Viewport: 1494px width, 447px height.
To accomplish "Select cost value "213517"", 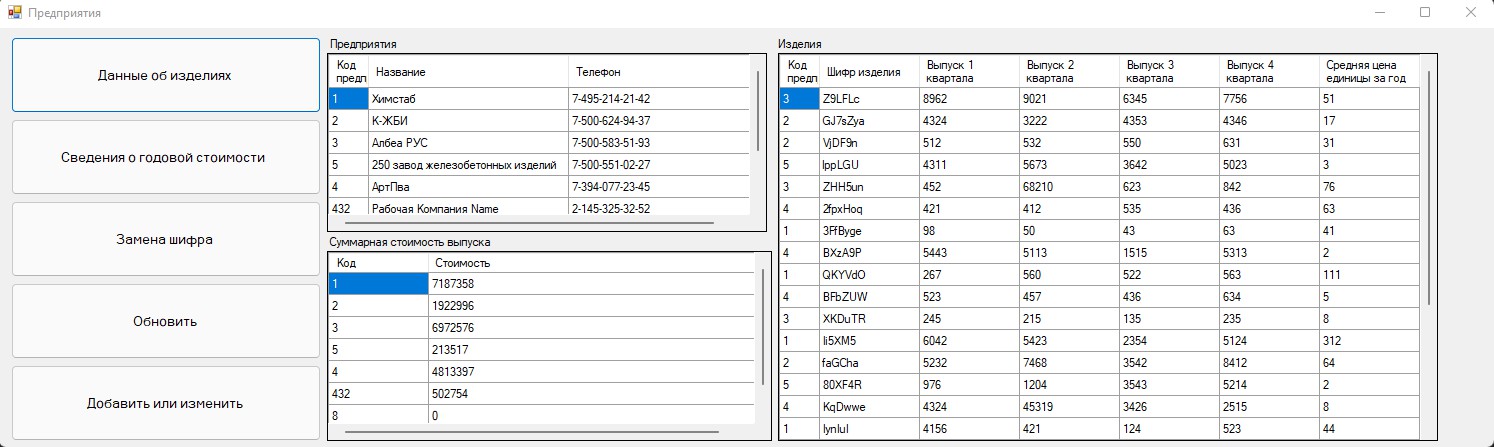I will point(590,350).
